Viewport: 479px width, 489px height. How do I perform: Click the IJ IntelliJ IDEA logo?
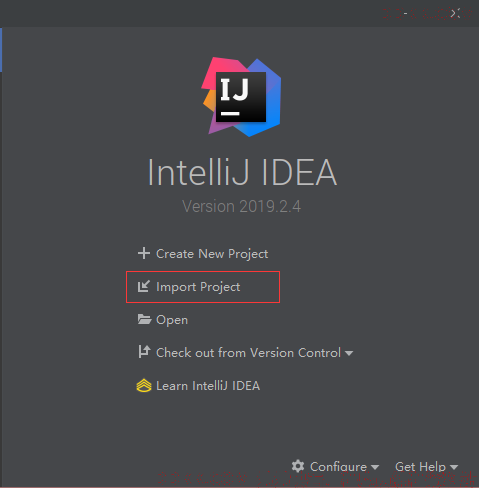[241, 97]
